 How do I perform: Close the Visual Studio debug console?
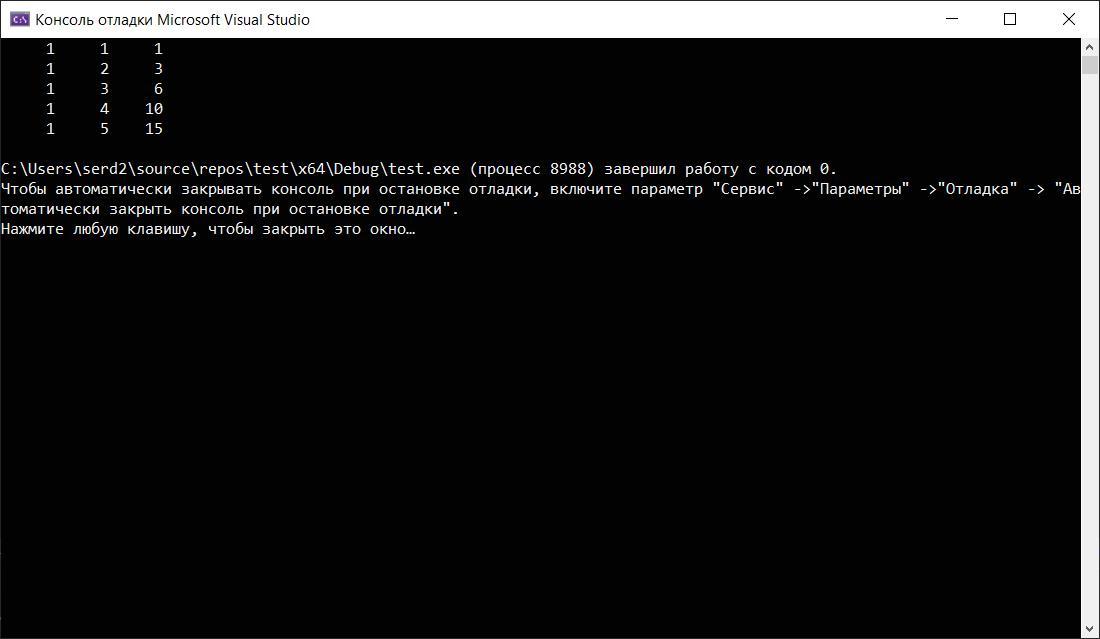click(x=1068, y=19)
